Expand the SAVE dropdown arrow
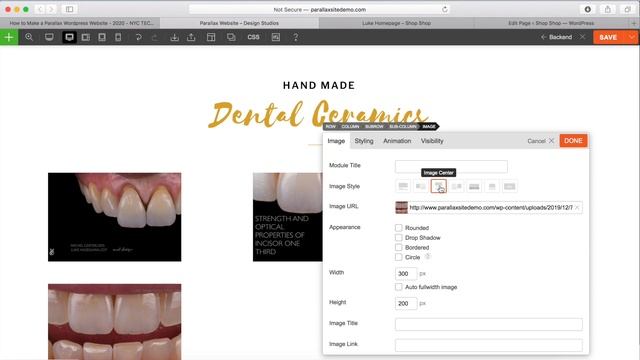The height and width of the screenshot is (360, 640). coord(631,37)
